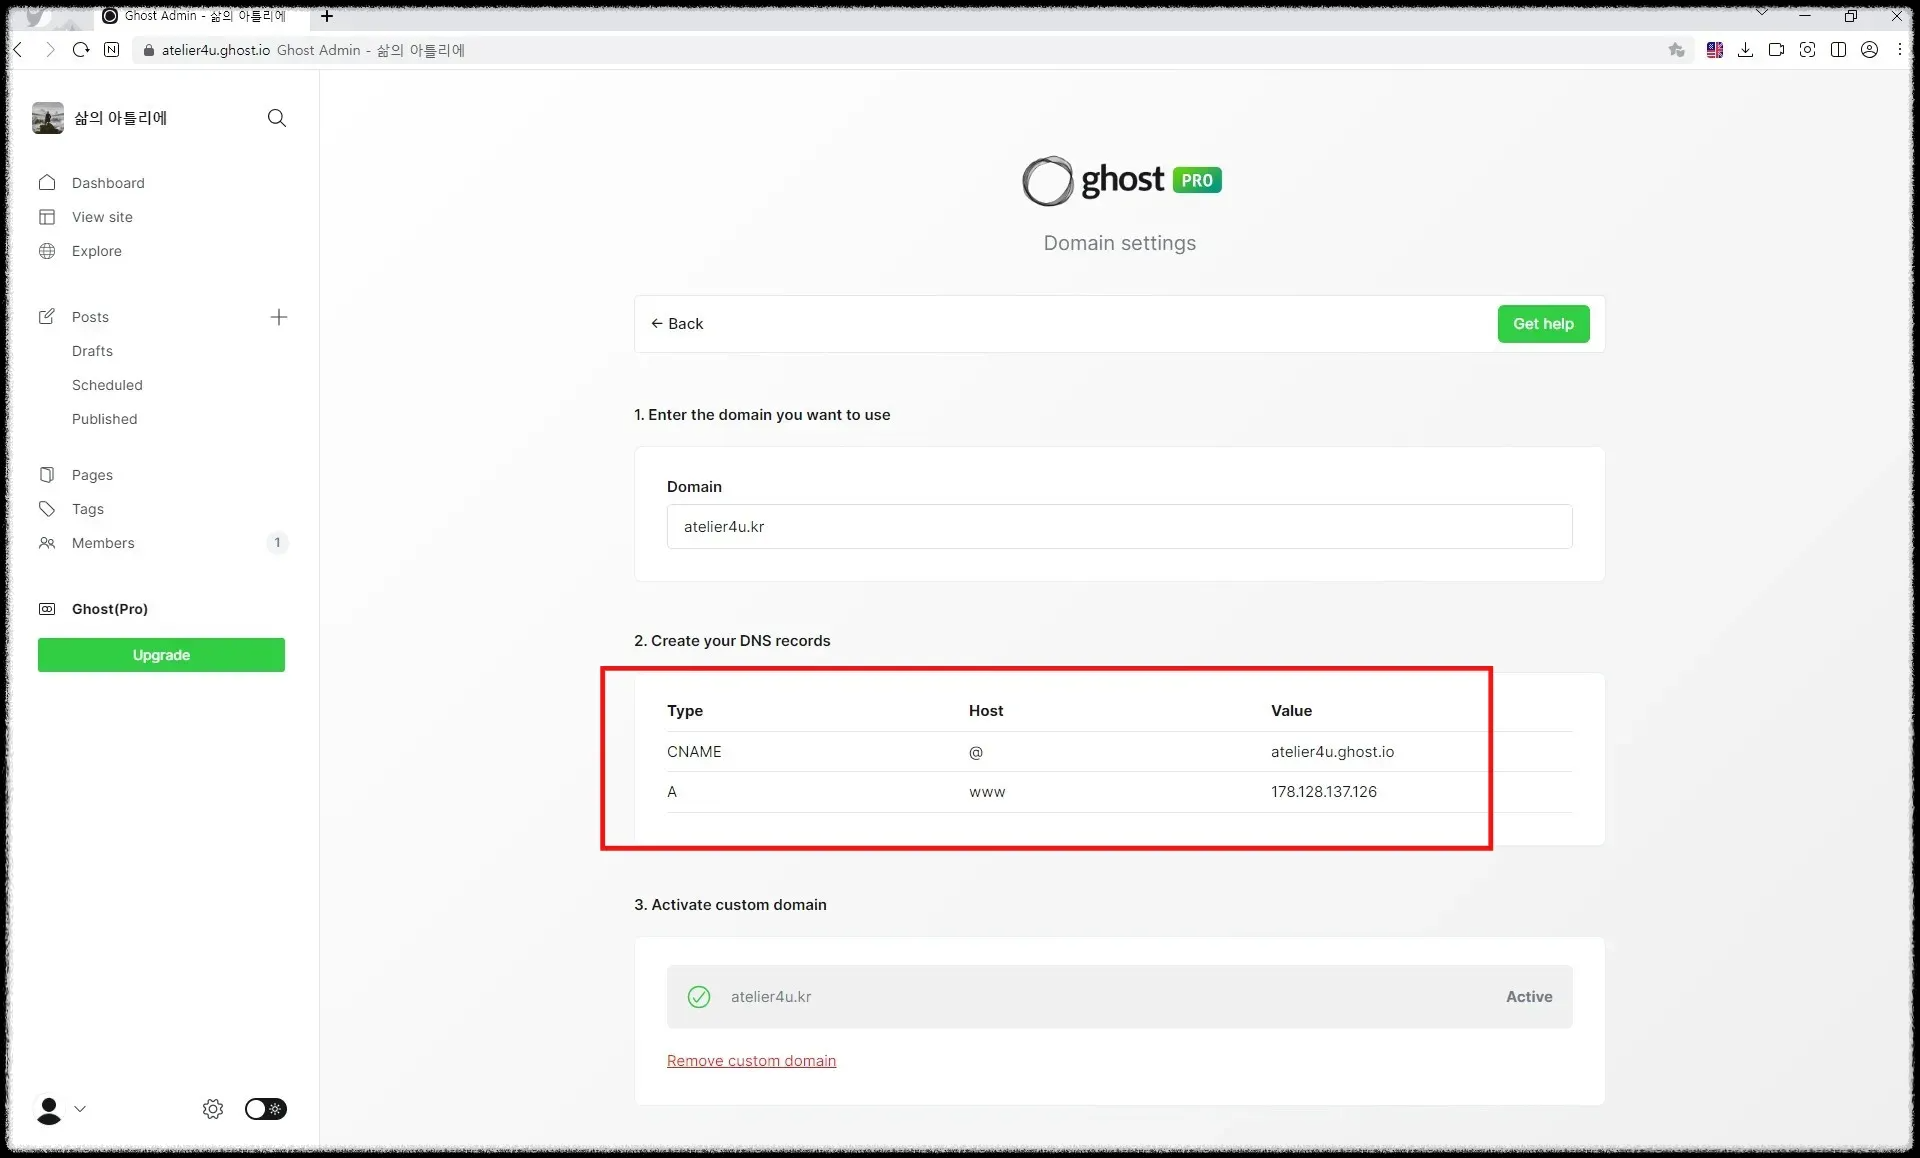This screenshot has height=1158, width=1920.
Task: Click the Explore globe icon
Action: [x=47, y=251]
